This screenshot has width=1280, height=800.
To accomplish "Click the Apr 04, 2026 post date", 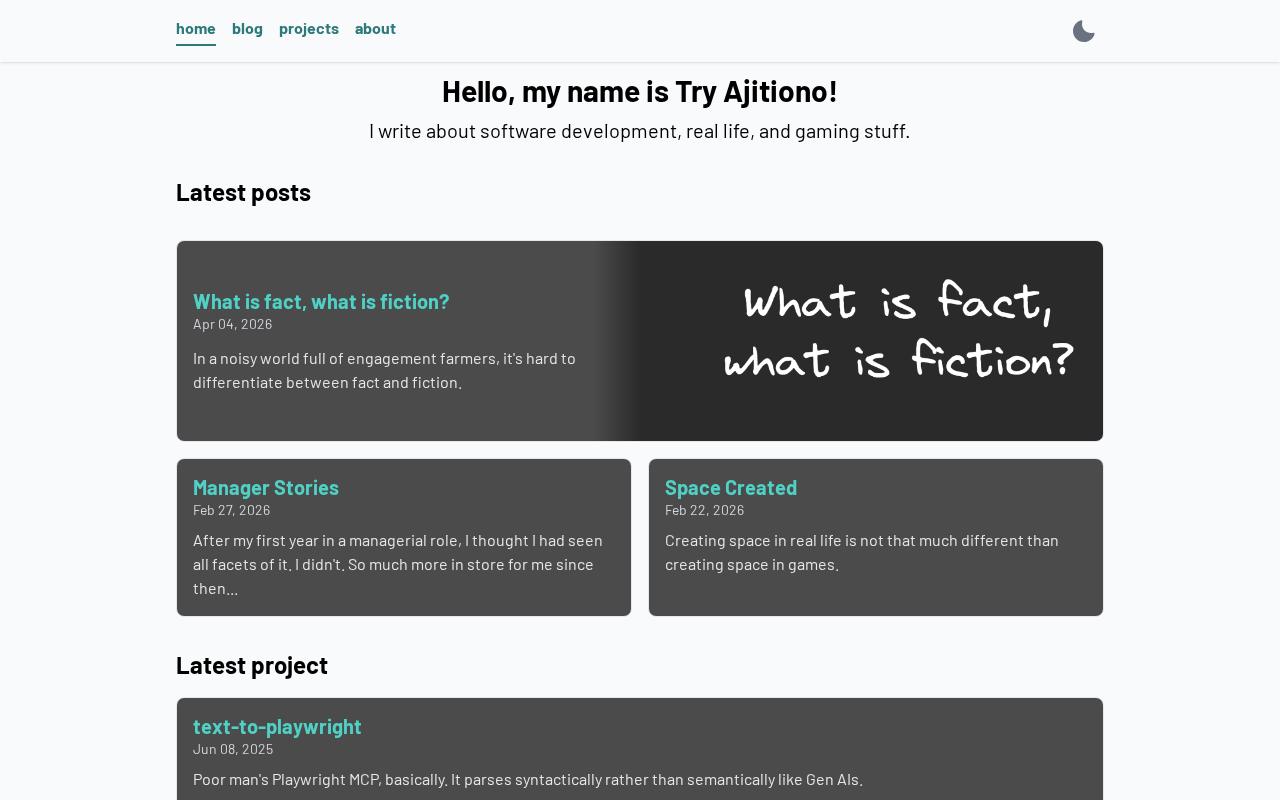I will point(233,324).
